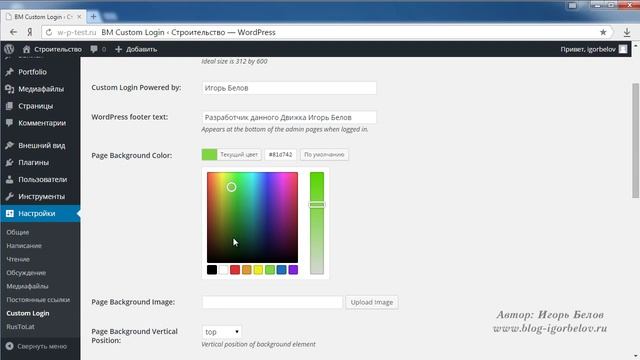
Task: Click the Добавить plus icon
Action: [119, 49]
